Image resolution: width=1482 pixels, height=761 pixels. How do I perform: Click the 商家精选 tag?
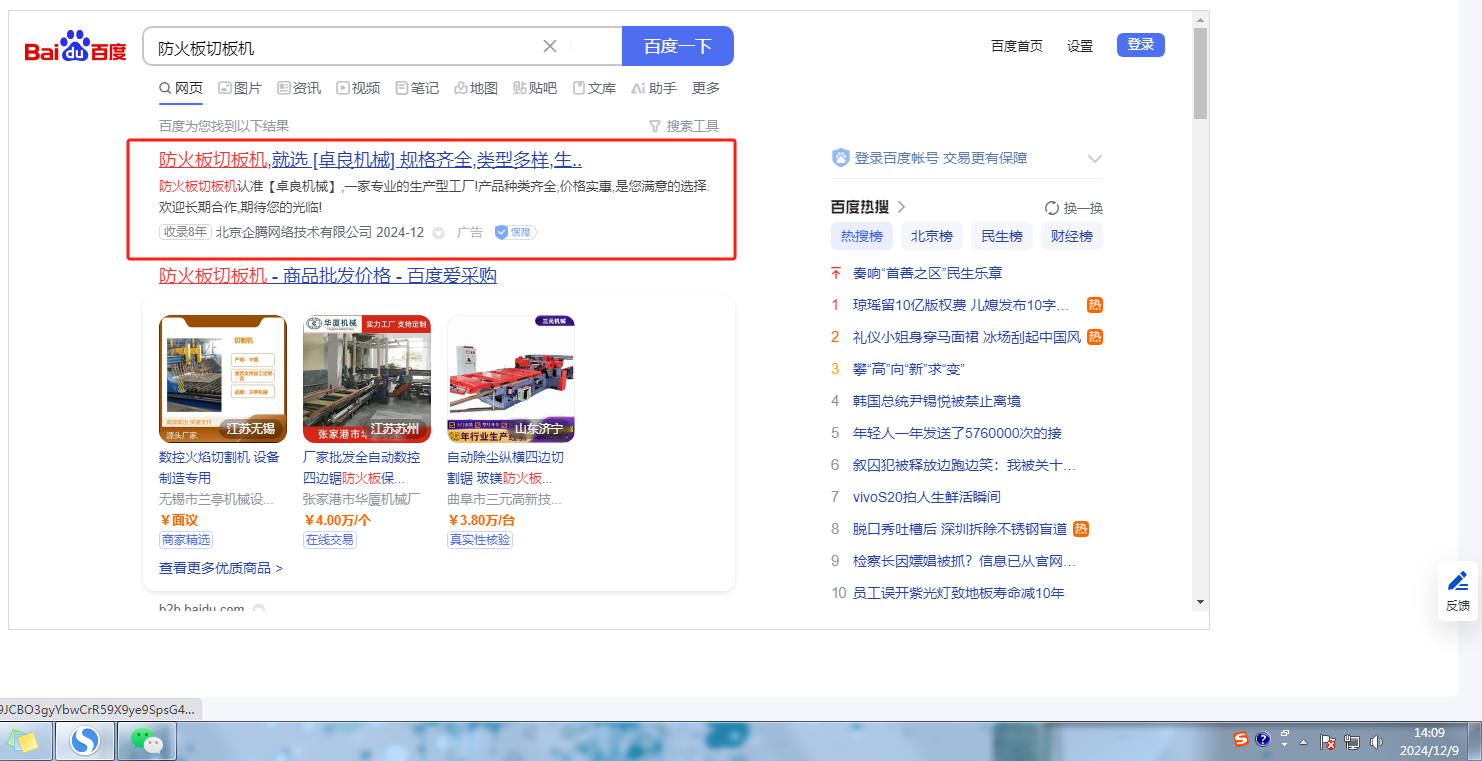pos(186,540)
